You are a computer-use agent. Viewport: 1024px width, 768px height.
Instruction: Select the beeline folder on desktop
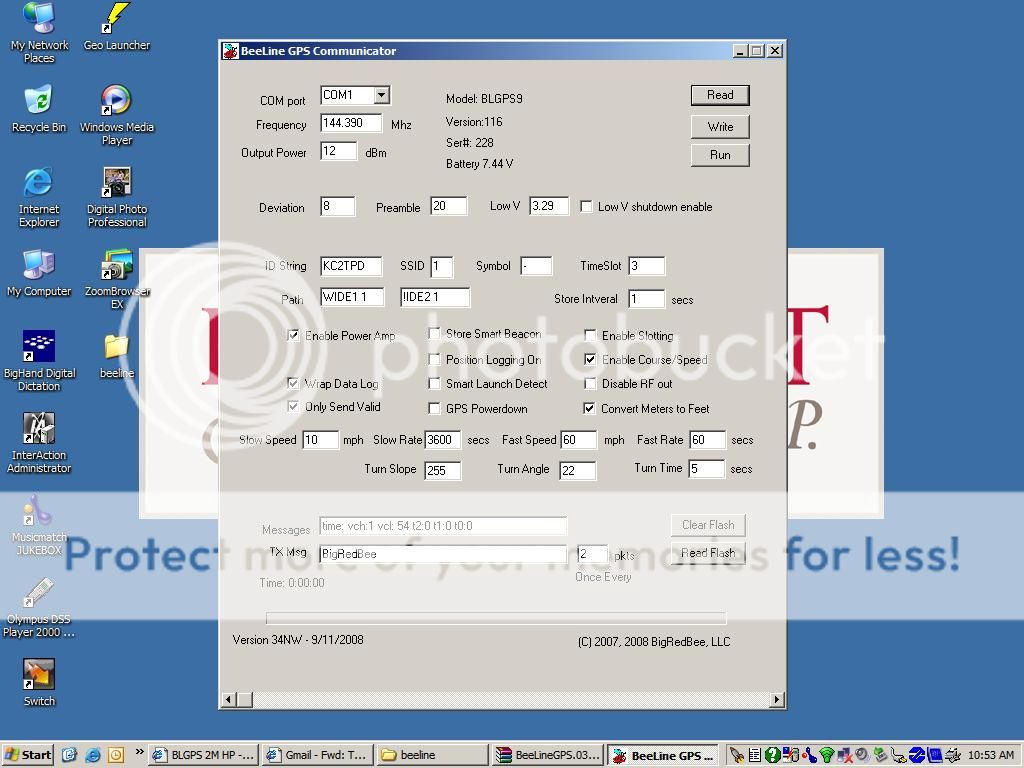point(117,355)
